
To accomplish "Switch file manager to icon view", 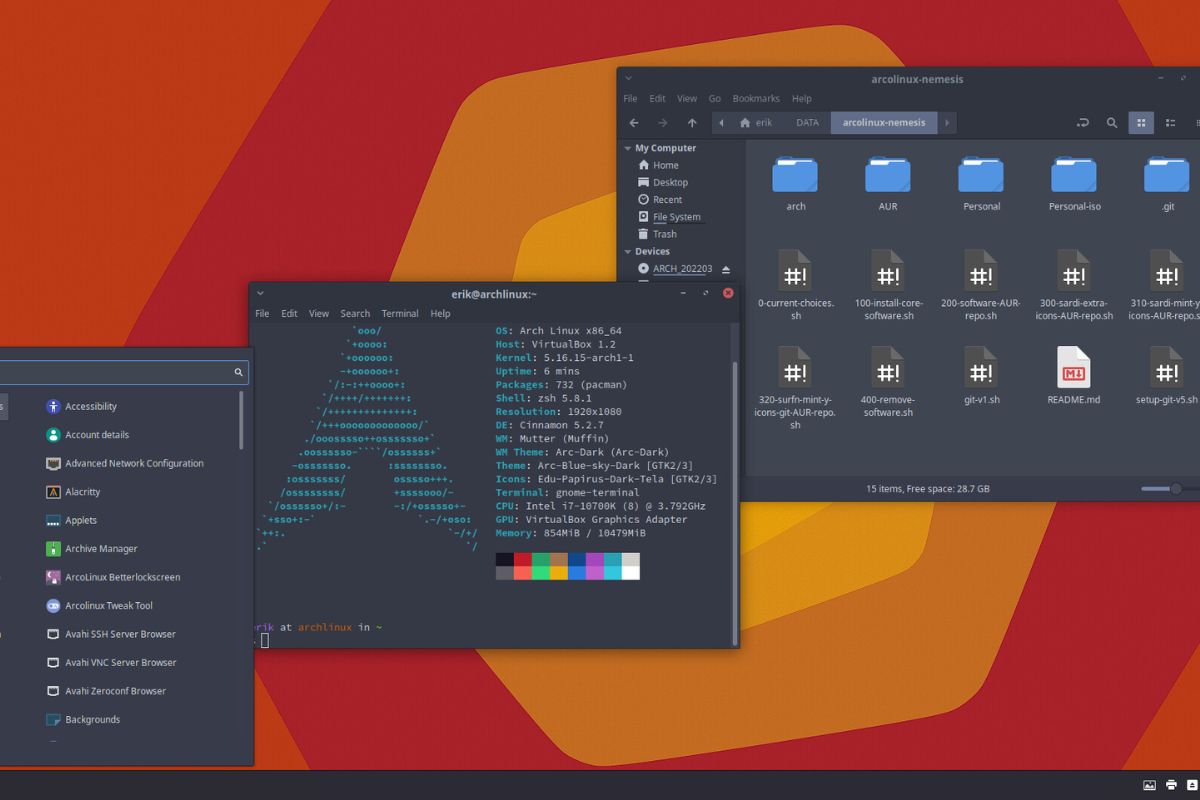I will click(x=1141, y=123).
